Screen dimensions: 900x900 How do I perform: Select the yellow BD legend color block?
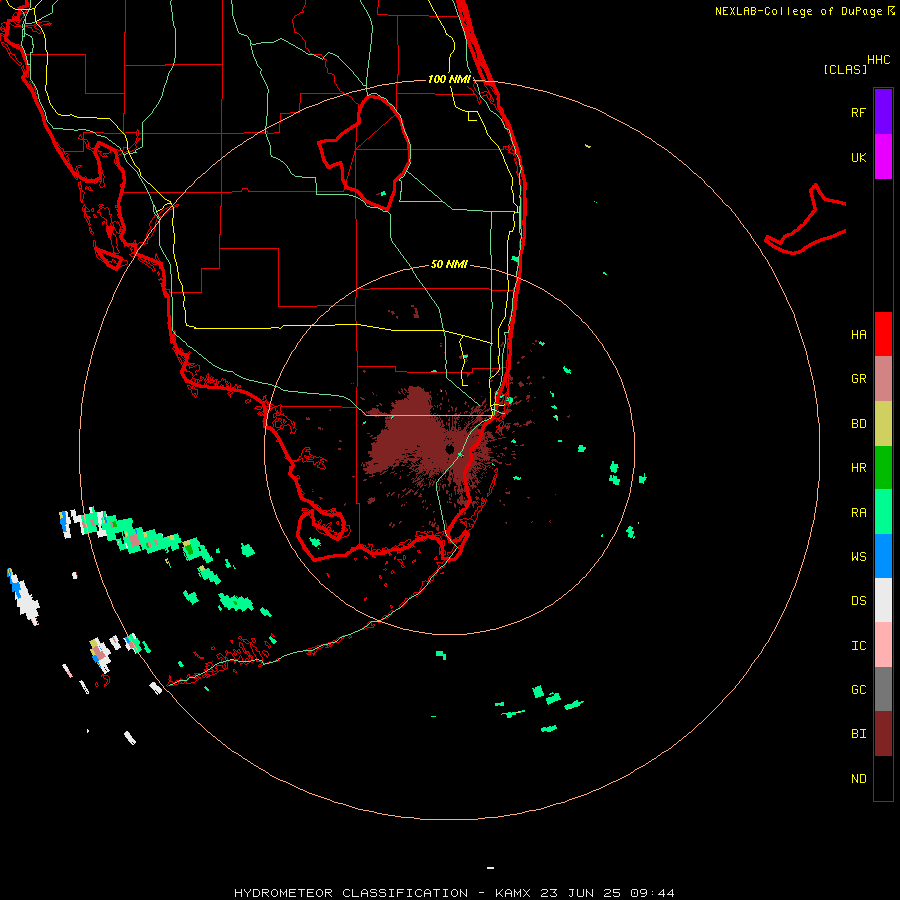883,424
